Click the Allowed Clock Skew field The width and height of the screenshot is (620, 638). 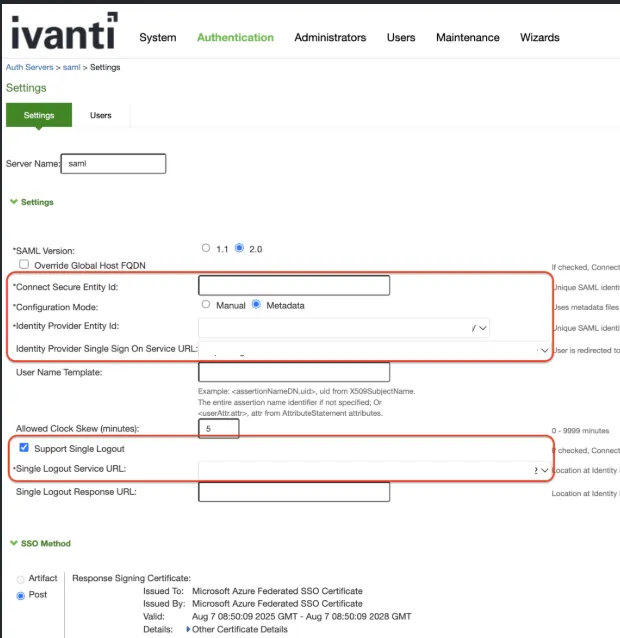[x=218, y=428]
